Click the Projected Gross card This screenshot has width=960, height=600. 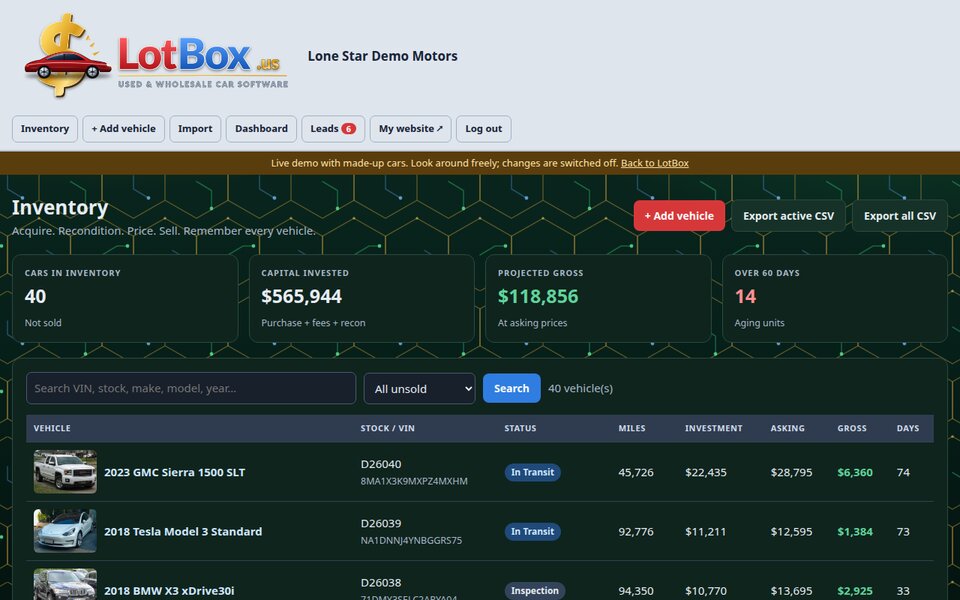point(598,298)
